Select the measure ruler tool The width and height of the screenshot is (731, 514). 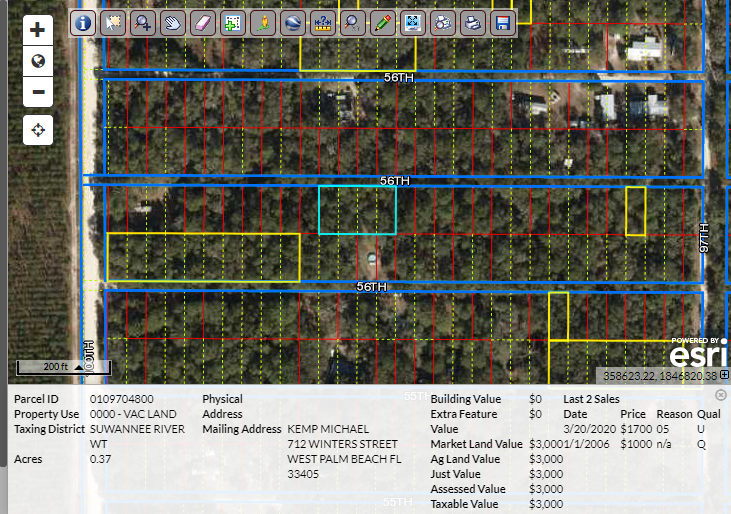tap(322, 22)
